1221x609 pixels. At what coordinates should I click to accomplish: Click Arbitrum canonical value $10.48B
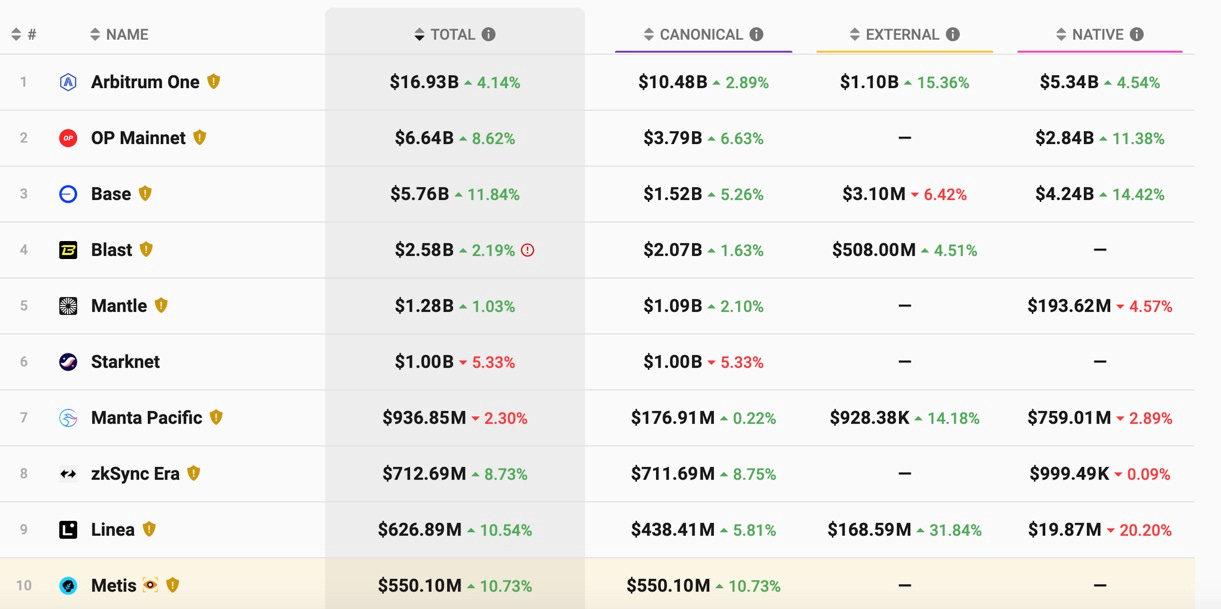(673, 82)
